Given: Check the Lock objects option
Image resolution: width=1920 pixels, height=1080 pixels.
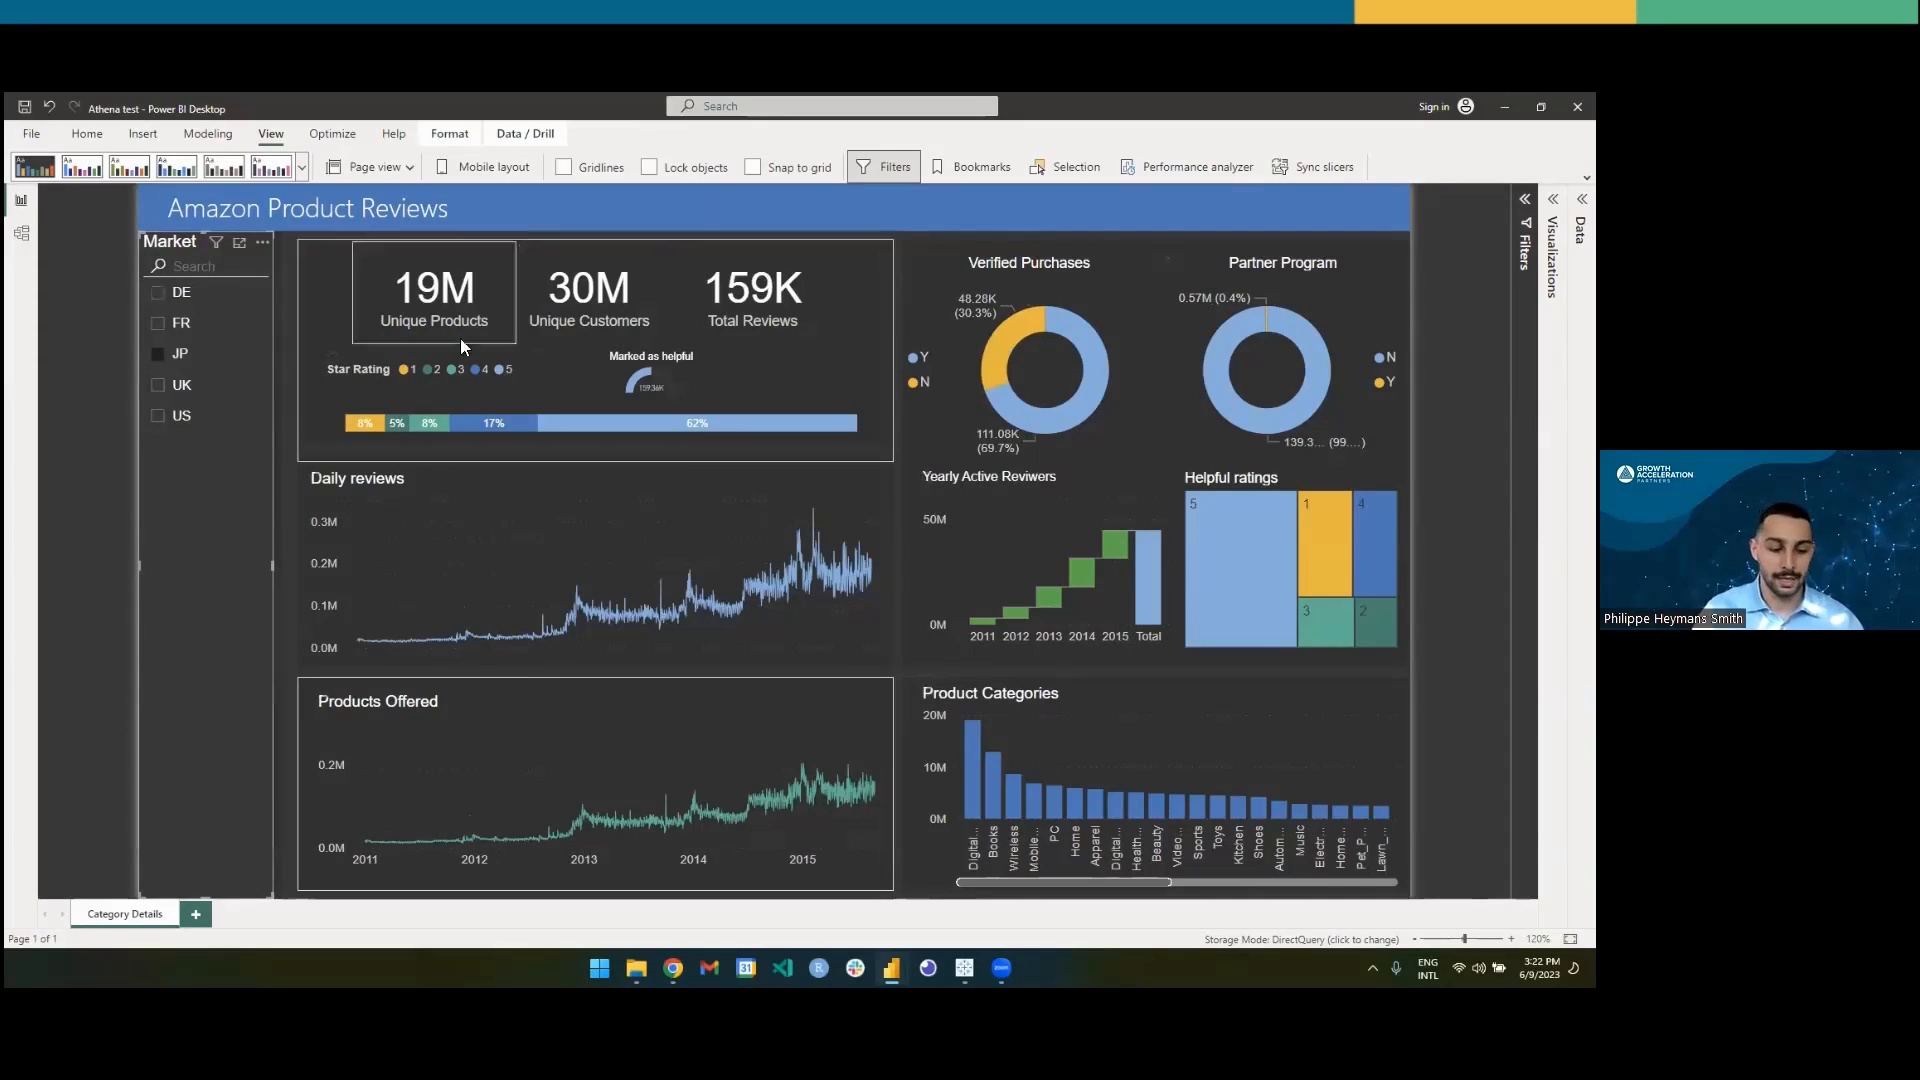Looking at the screenshot, I should [649, 167].
